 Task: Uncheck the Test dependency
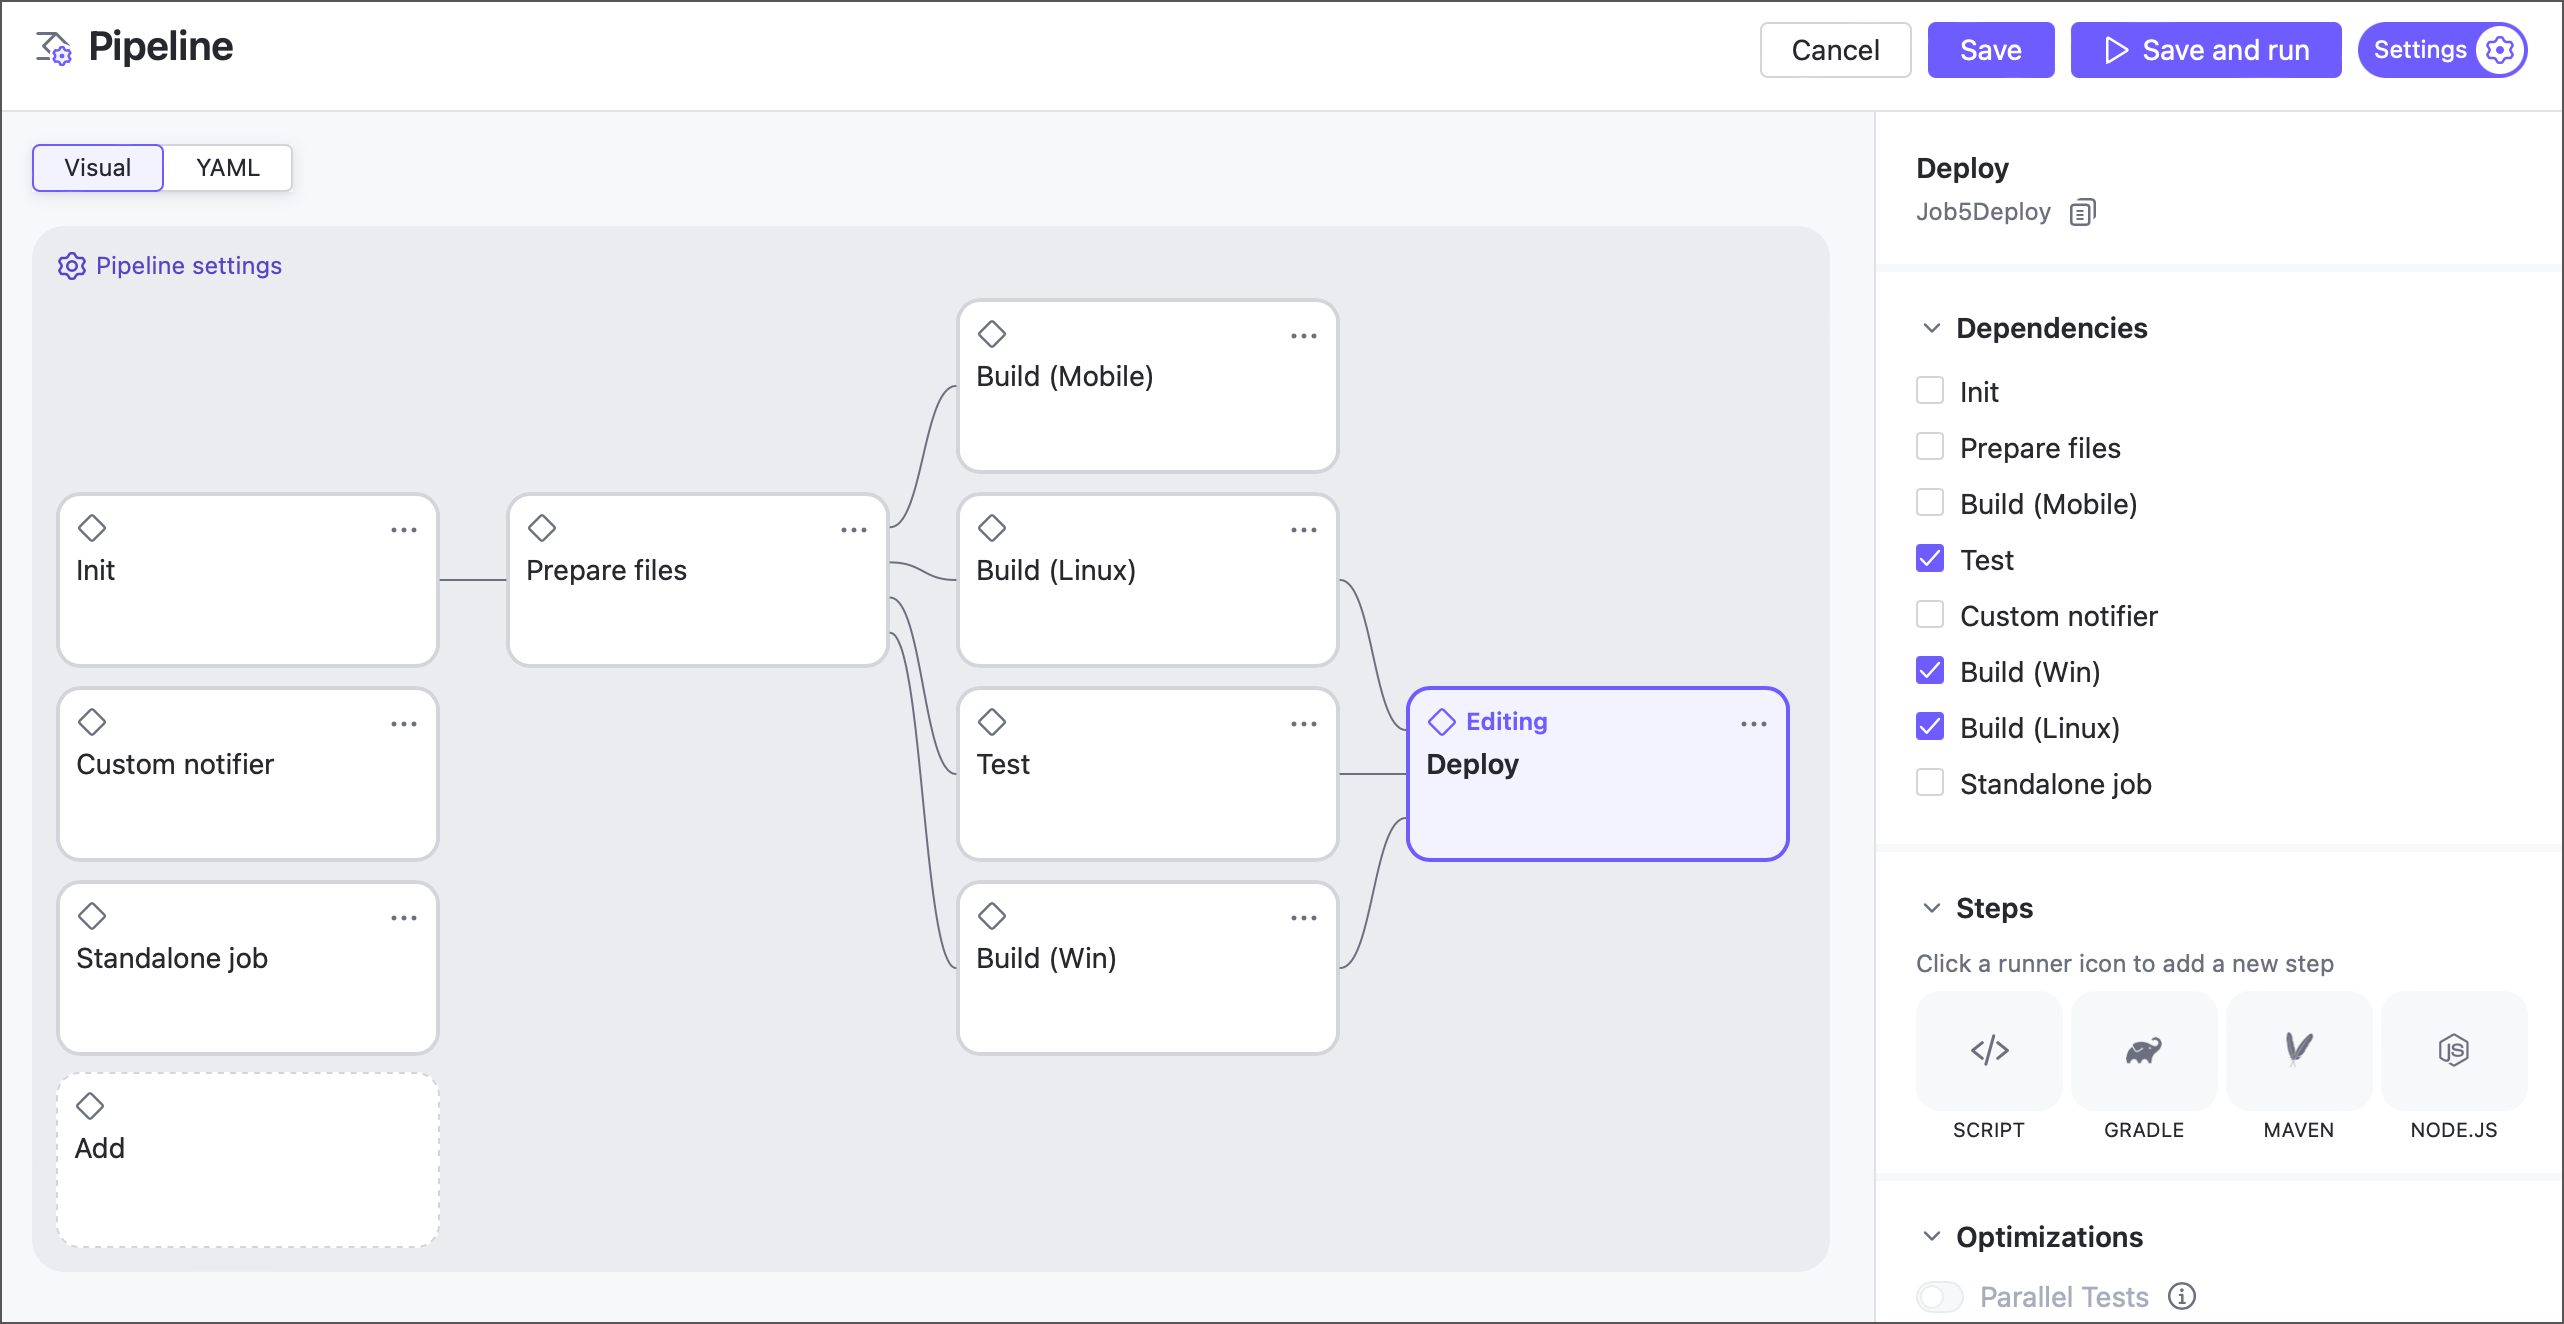[1930, 559]
